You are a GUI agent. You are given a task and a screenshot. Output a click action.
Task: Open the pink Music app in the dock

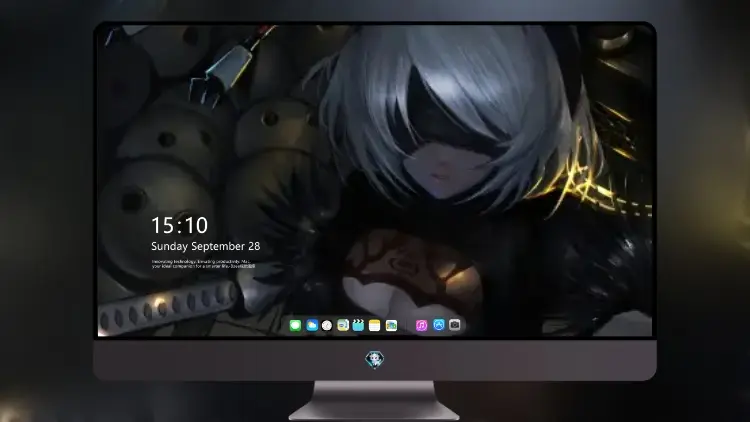tap(421, 325)
